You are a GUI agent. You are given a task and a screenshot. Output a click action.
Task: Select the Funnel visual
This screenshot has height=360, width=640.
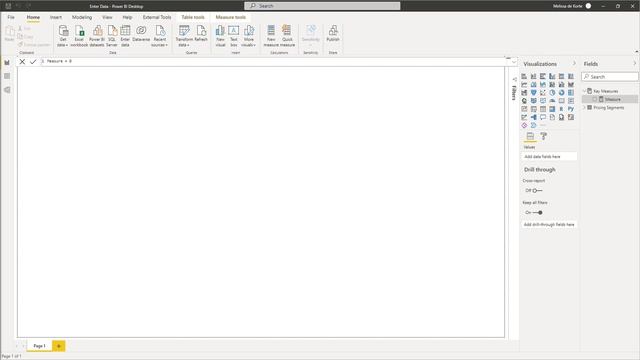point(533,93)
